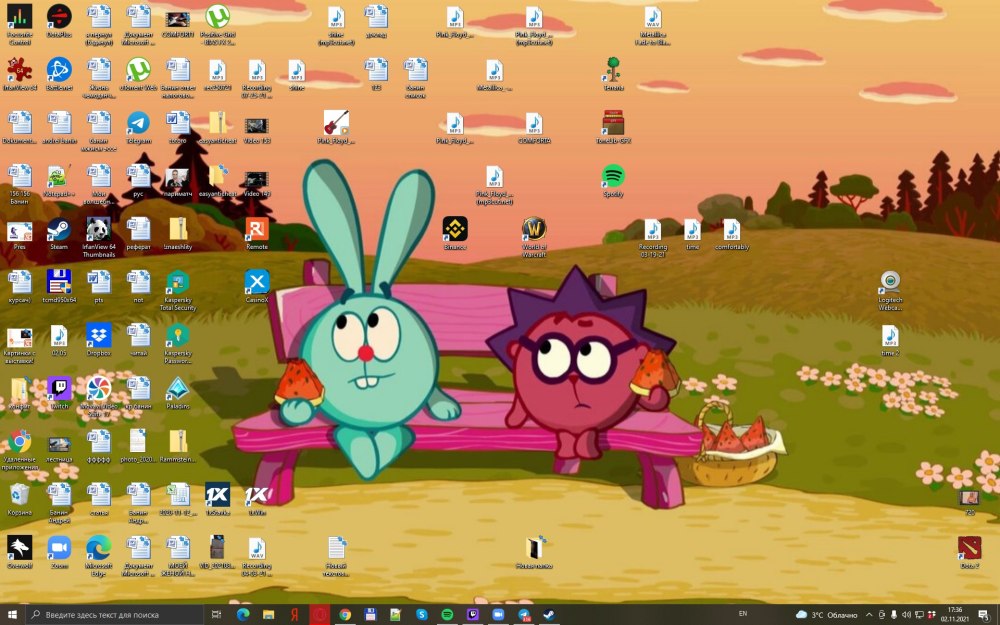Image resolution: width=1000 pixels, height=625 pixels.
Task: Open the реферат document
Action: (x=138, y=233)
